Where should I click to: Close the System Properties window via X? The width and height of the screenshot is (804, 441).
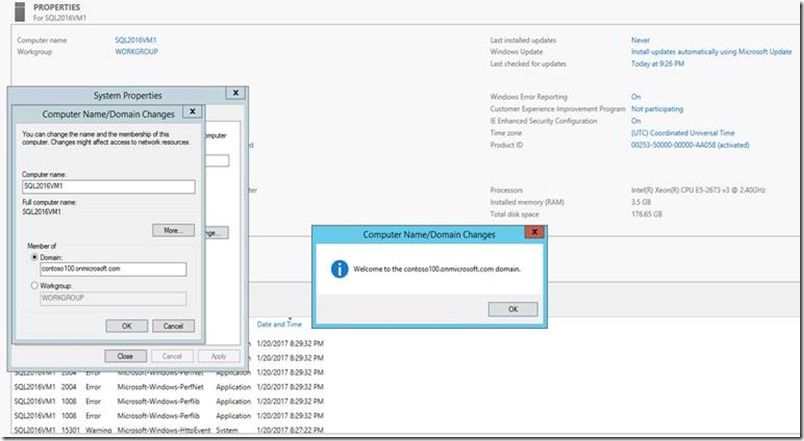[235, 93]
